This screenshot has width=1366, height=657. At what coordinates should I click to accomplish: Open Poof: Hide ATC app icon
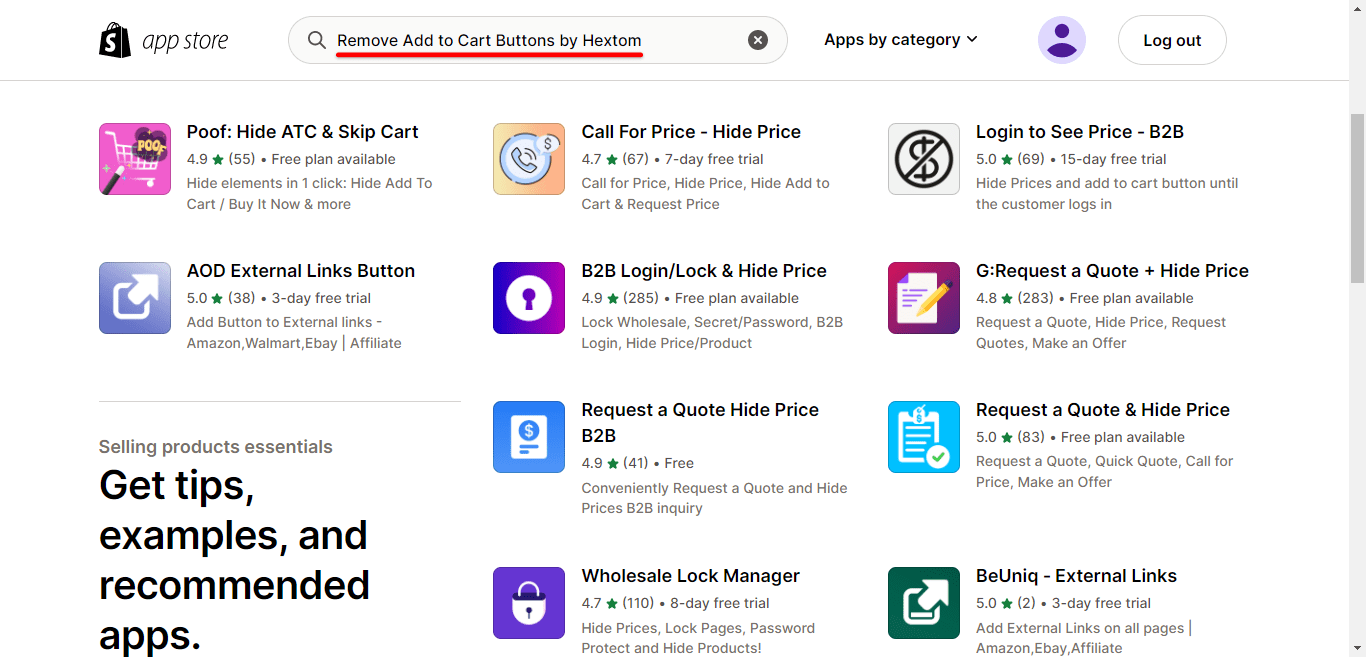135,159
